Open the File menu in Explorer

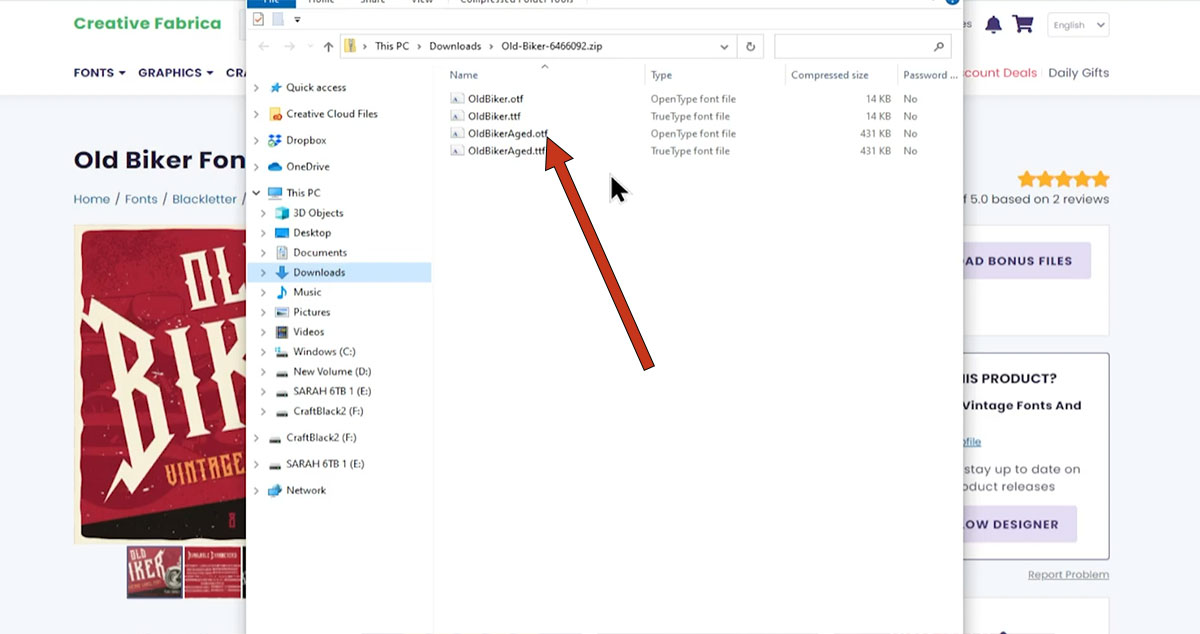pyautogui.click(x=272, y=3)
